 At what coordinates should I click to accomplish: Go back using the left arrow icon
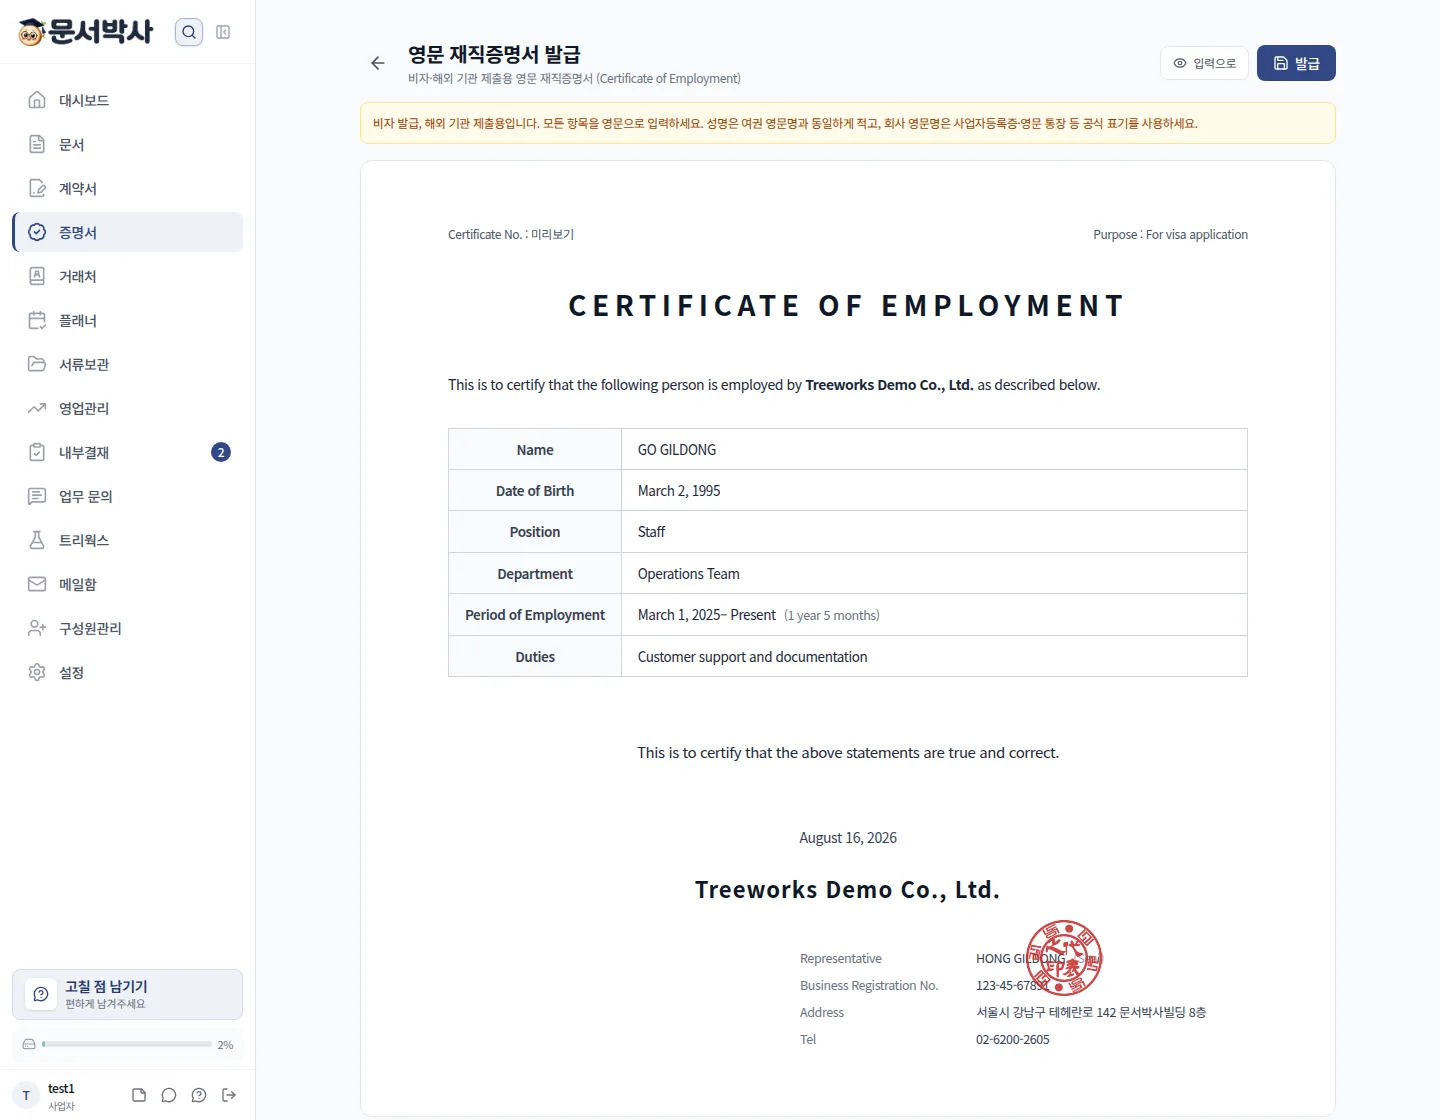(377, 63)
